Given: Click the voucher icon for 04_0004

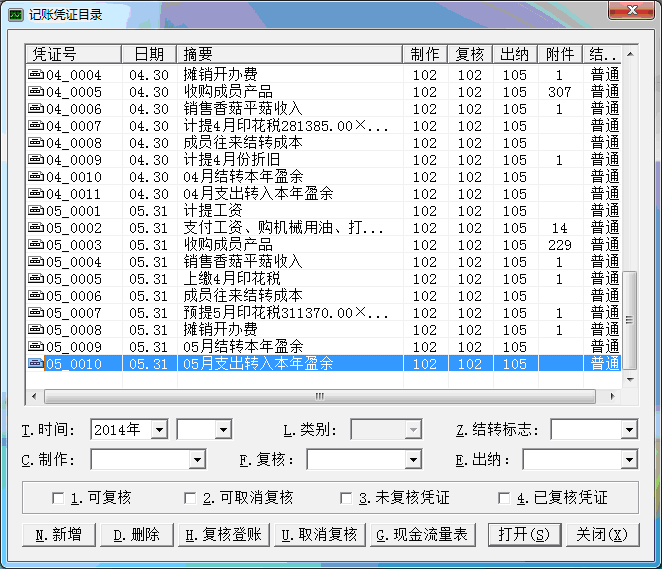Looking at the screenshot, I should pos(36,75).
